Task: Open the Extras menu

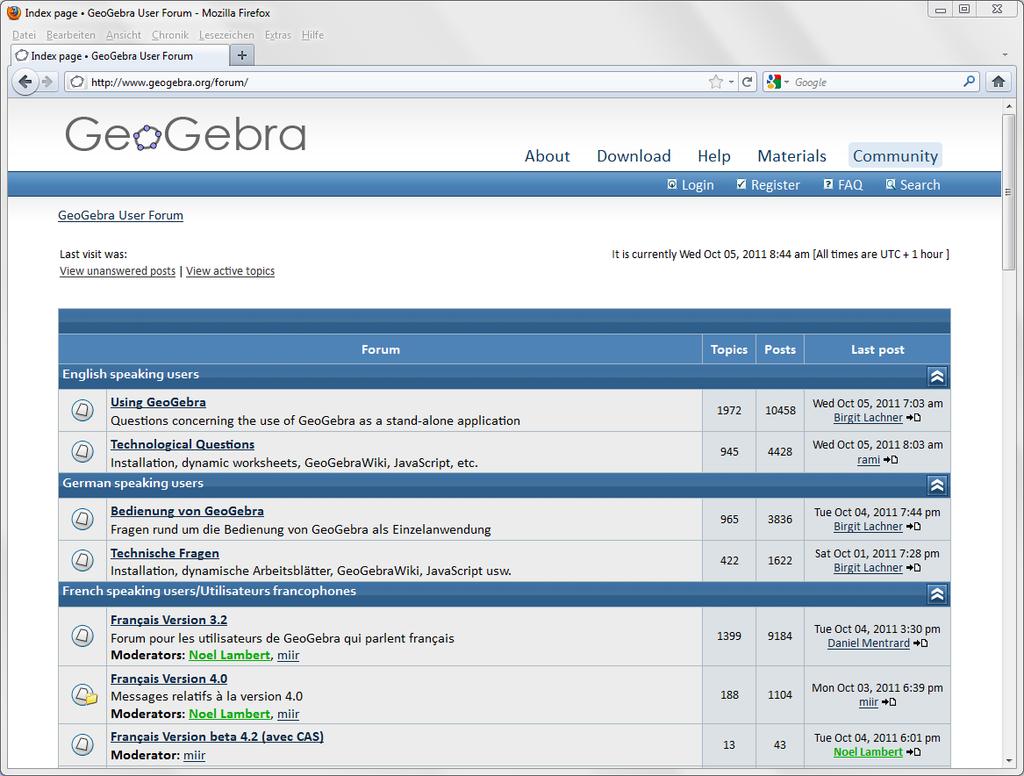Action: tap(278, 35)
